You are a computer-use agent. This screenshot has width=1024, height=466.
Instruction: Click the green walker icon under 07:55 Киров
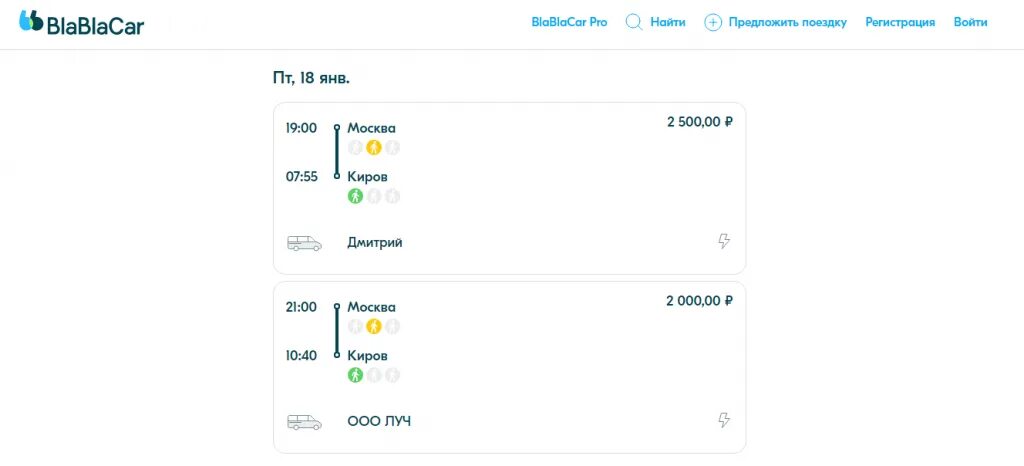pyautogui.click(x=355, y=196)
